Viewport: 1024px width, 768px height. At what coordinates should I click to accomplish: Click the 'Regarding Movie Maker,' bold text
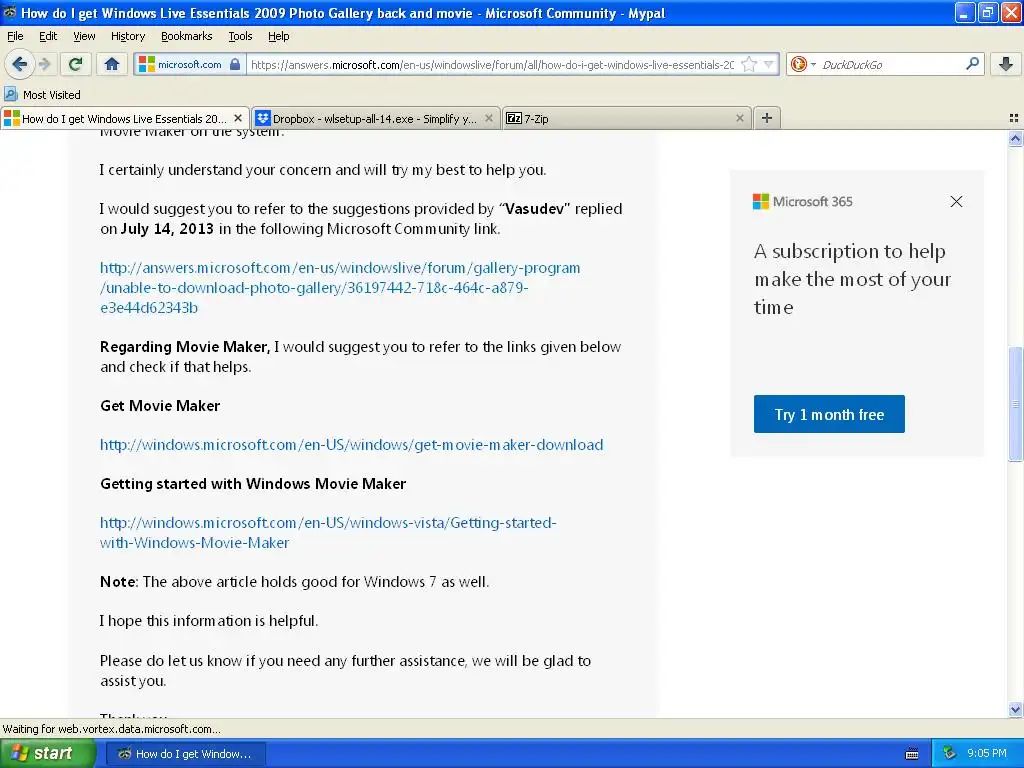(185, 347)
